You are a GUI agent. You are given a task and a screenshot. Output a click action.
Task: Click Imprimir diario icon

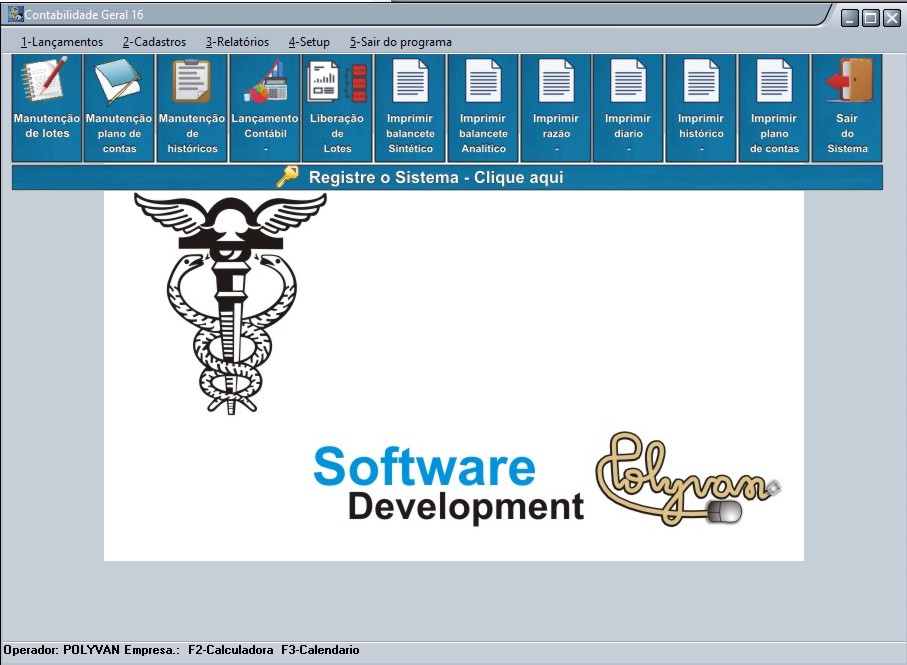pos(628,108)
